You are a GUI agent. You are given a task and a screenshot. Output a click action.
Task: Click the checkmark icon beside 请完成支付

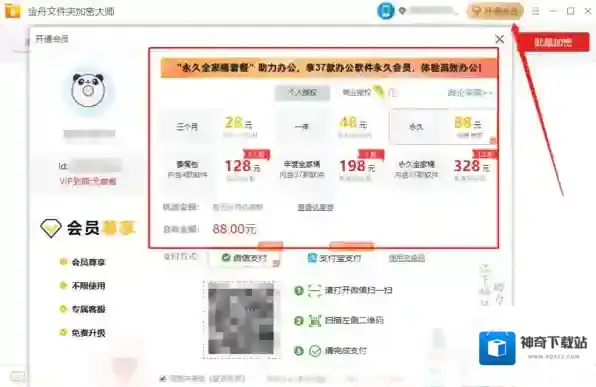(x=315, y=351)
